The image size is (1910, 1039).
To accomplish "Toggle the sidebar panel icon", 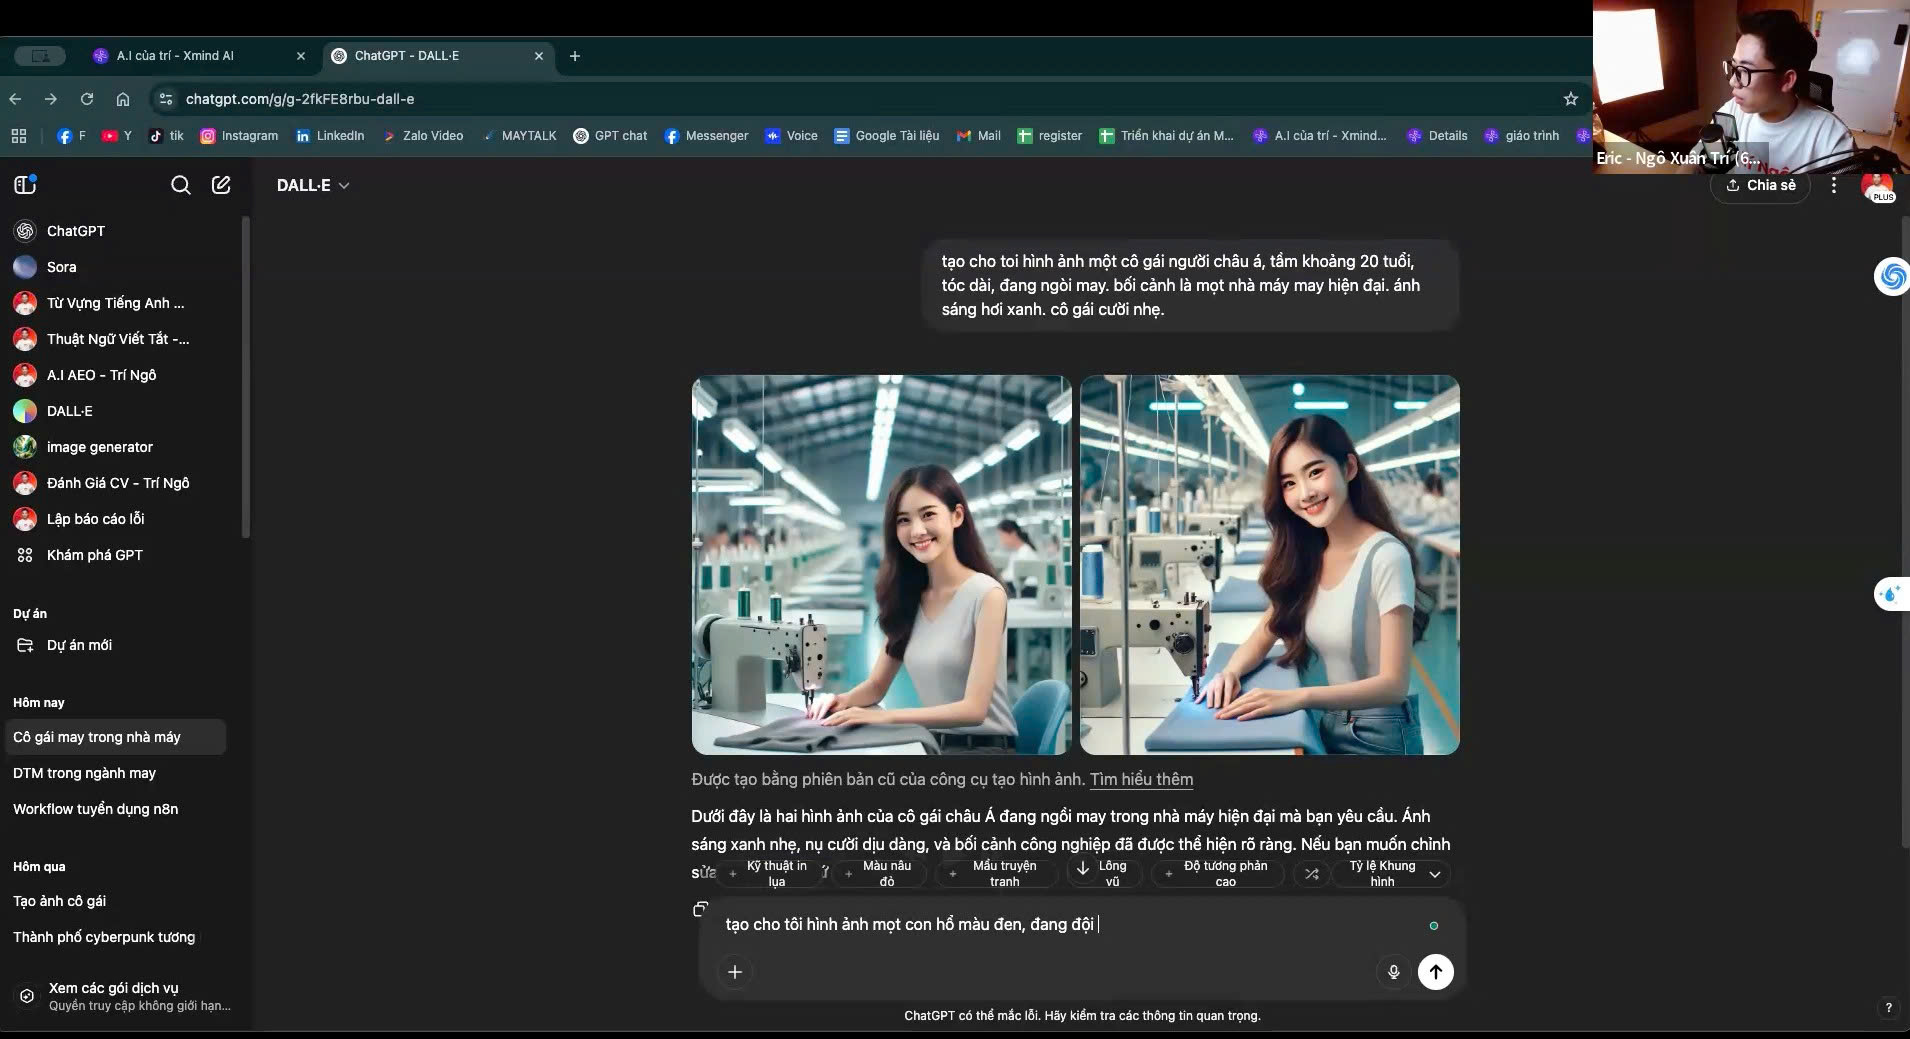I will [26, 185].
